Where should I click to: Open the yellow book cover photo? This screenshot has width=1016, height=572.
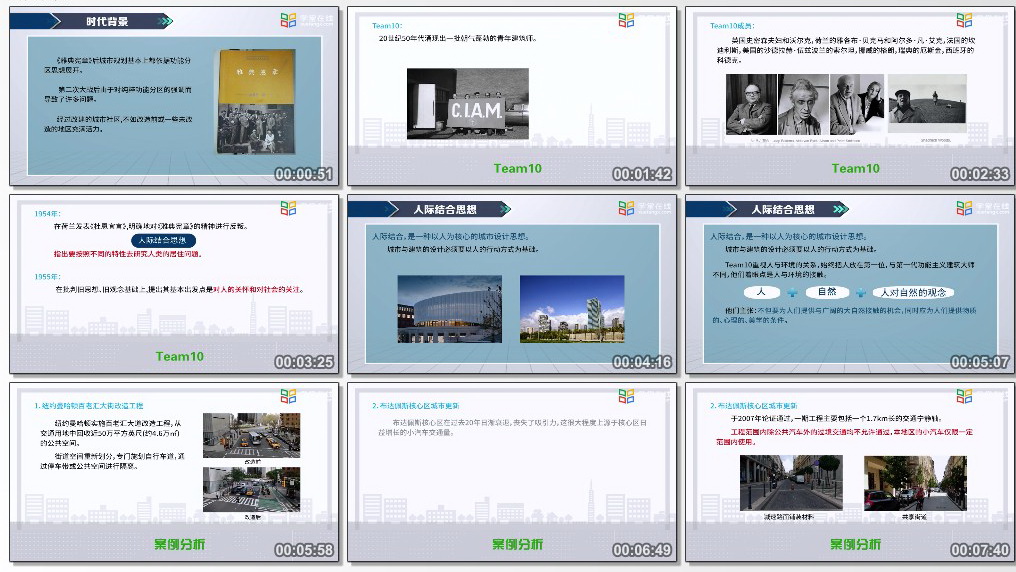(x=256, y=101)
